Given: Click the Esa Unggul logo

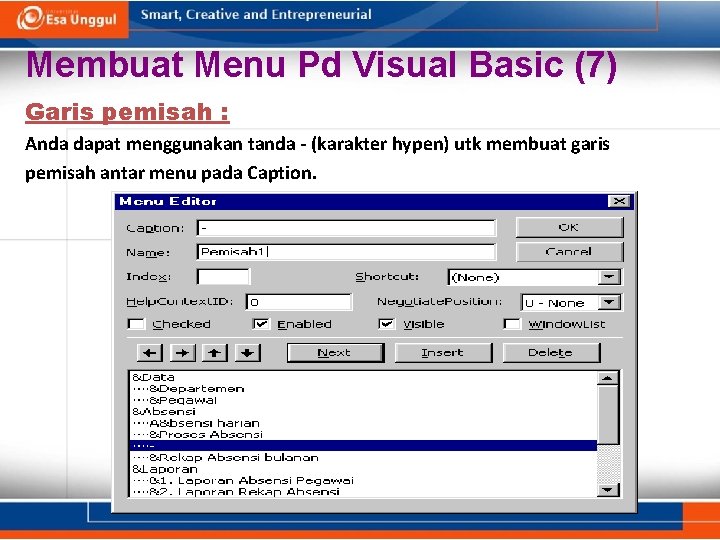Looking at the screenshot, I should (66, 18).
